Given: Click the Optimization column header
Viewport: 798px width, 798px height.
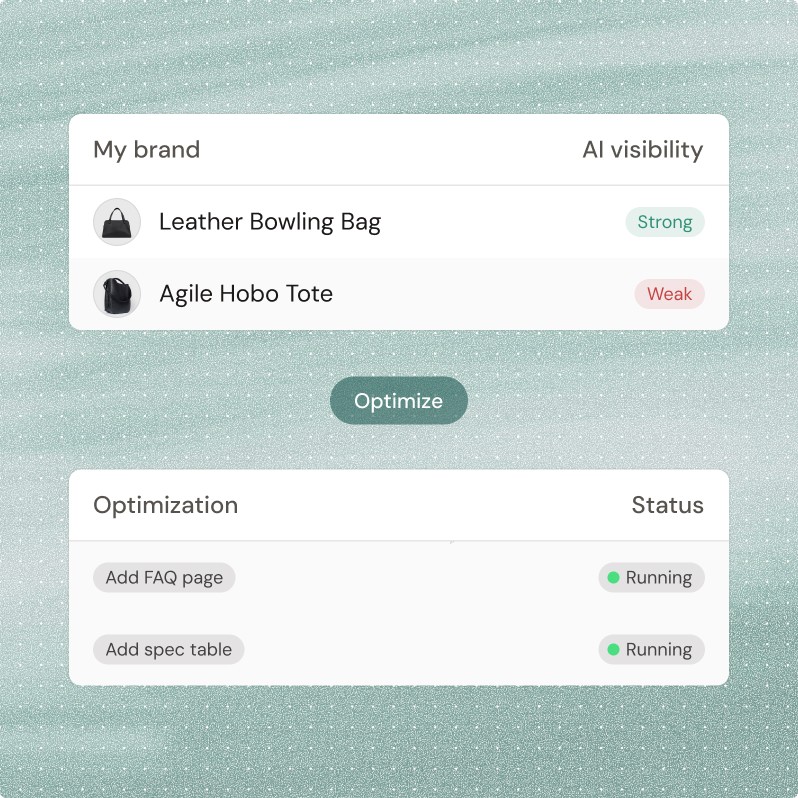Looking at the screenshot, I should tap(165, 505).
